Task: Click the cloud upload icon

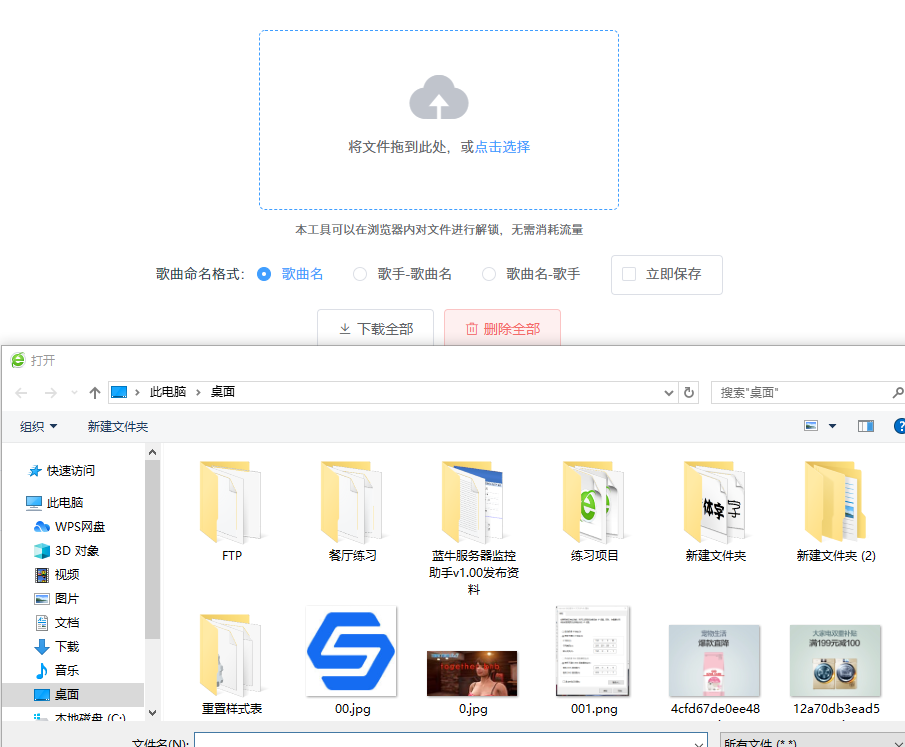Action: (x=439, y=98)
